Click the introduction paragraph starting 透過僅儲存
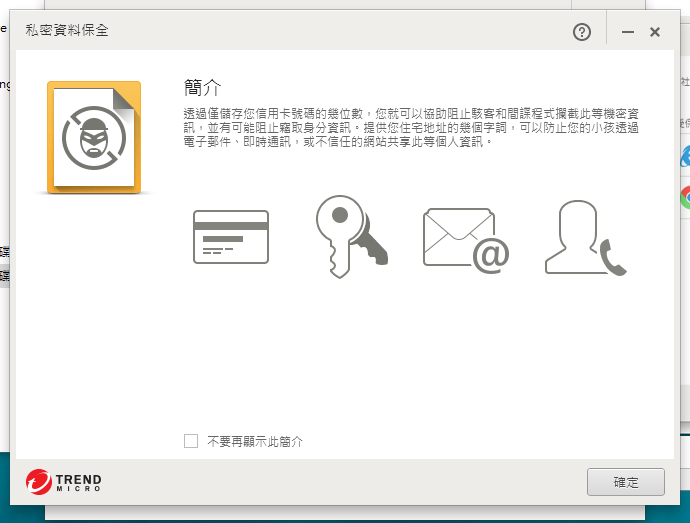This screenshot has height=523, width=690. coord(411,128)
